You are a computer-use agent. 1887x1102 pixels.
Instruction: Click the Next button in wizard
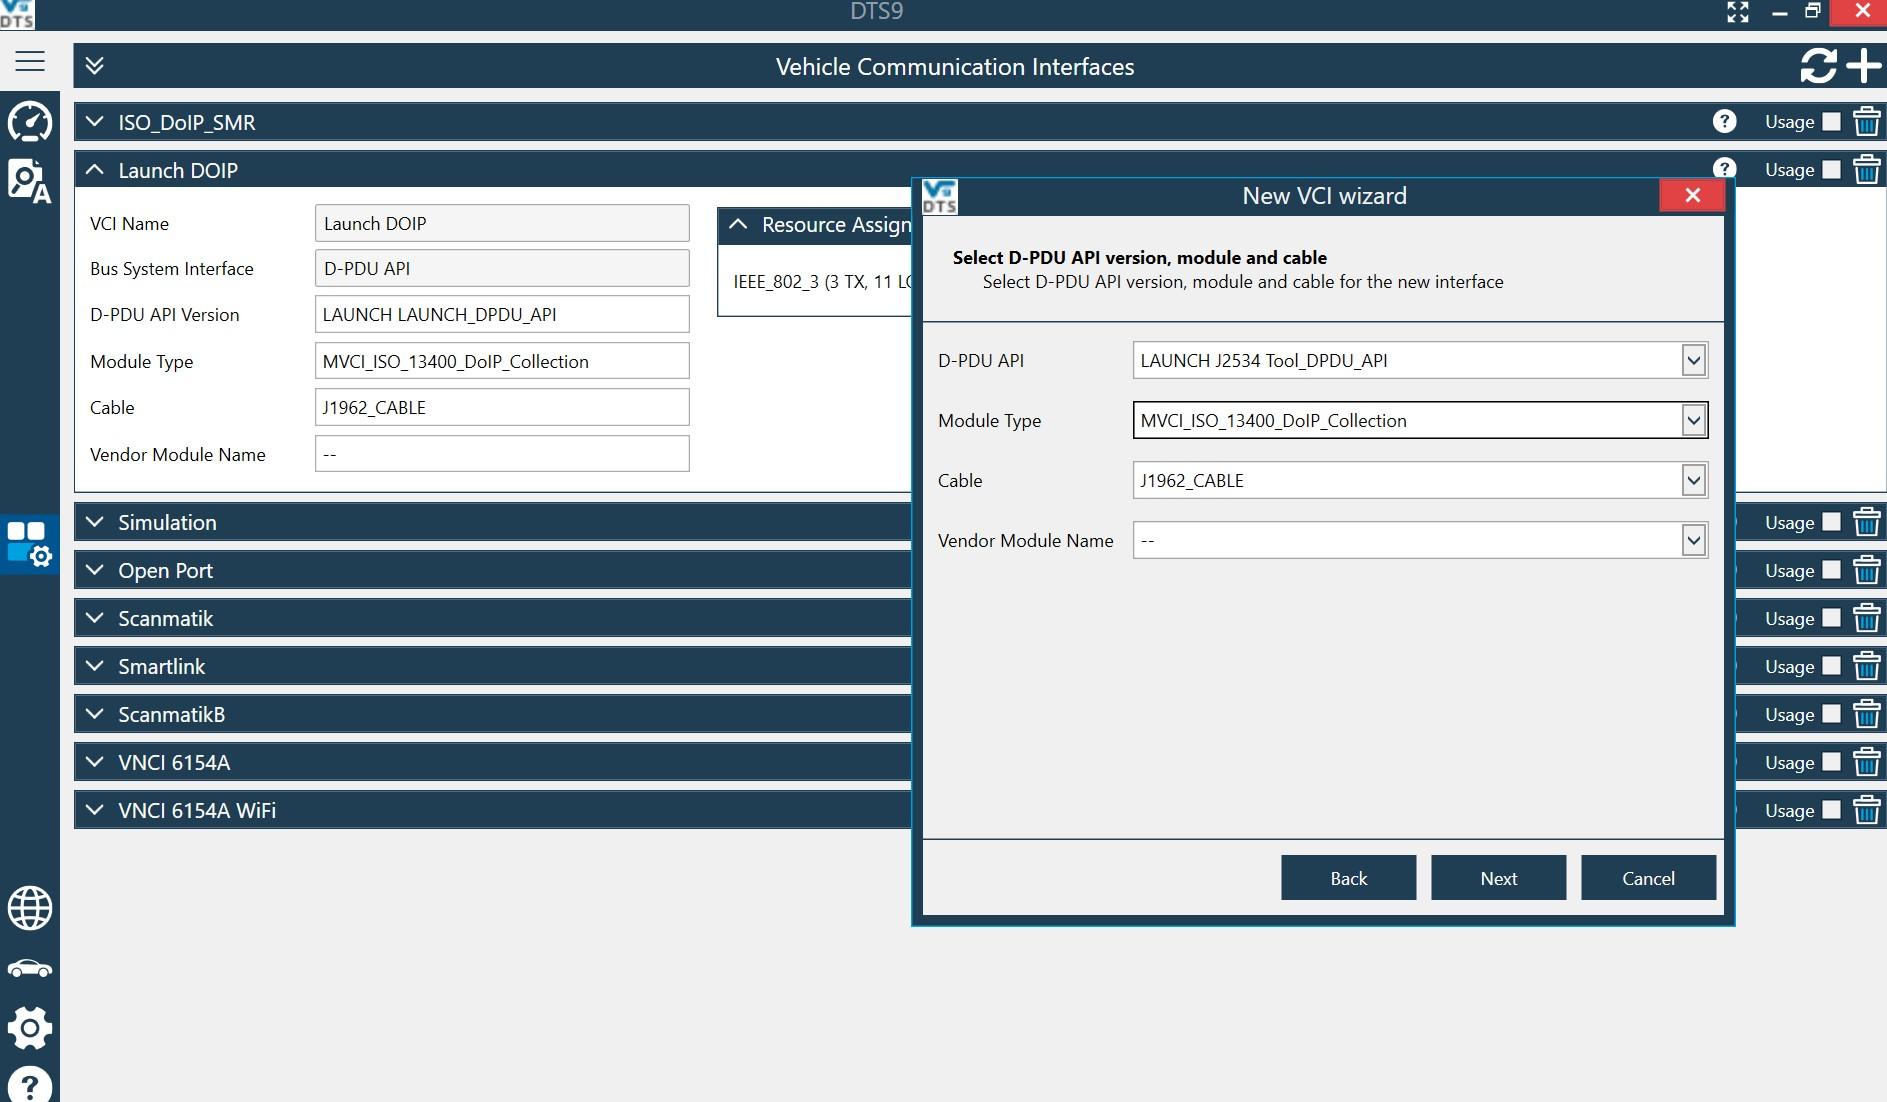[1498, 878]
